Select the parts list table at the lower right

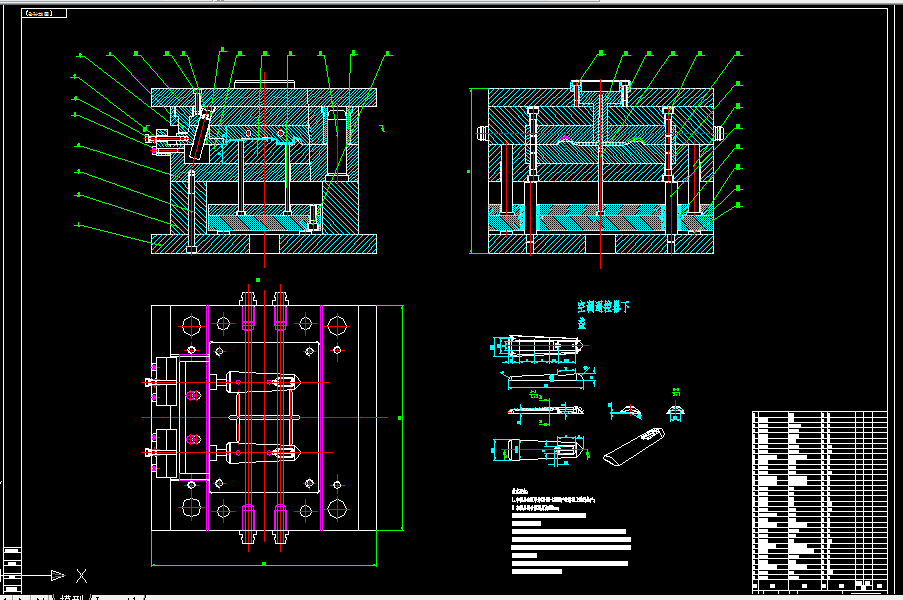click(x=819, y=501)
